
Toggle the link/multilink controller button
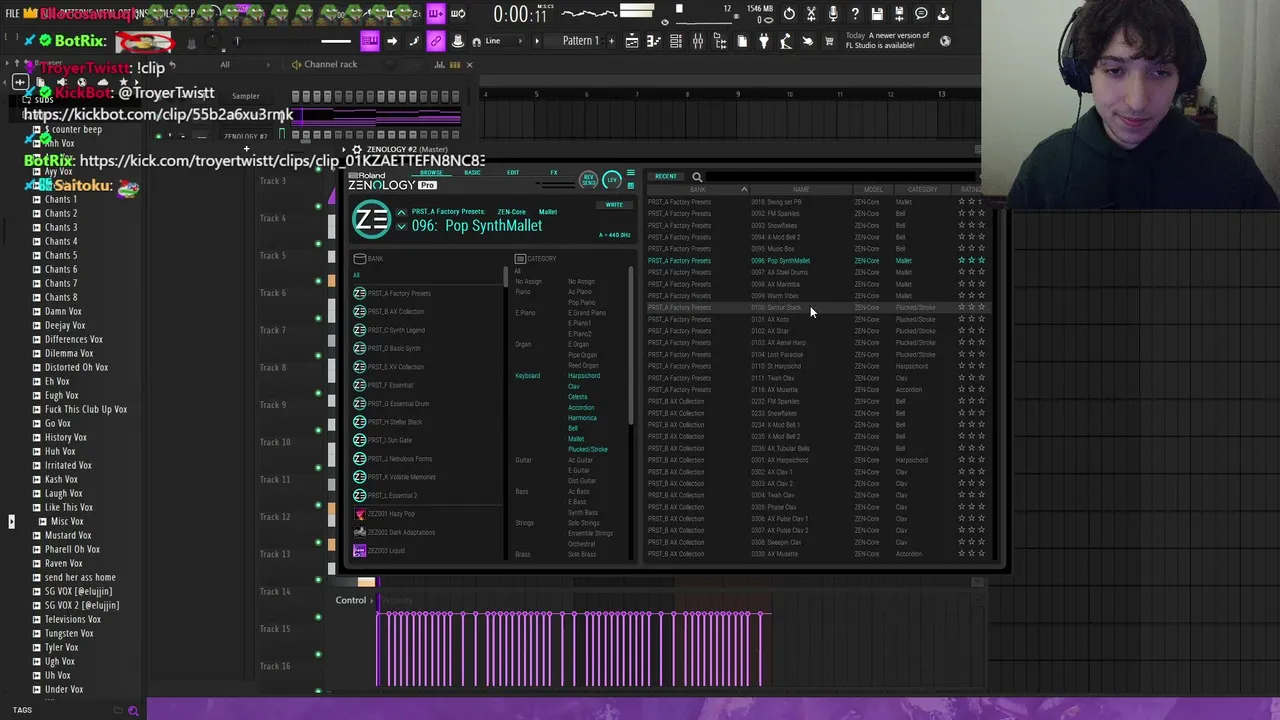click(436, 41)
